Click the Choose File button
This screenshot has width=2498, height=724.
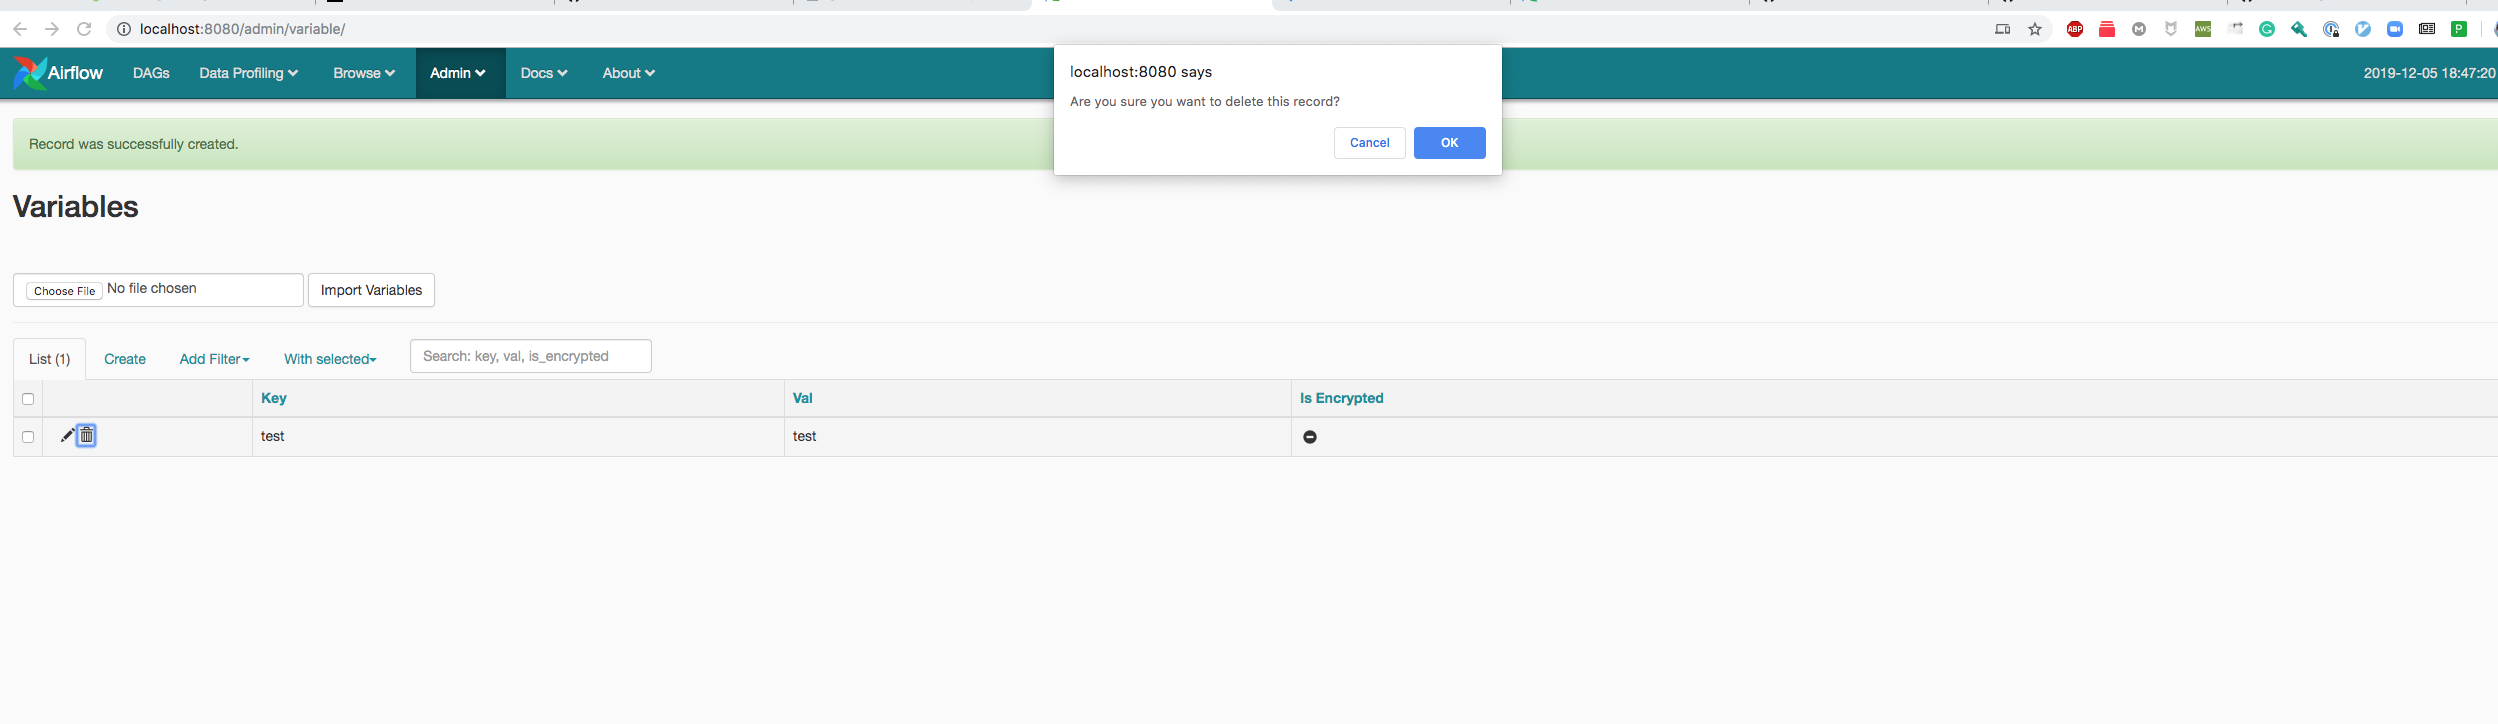coord(65,291)
